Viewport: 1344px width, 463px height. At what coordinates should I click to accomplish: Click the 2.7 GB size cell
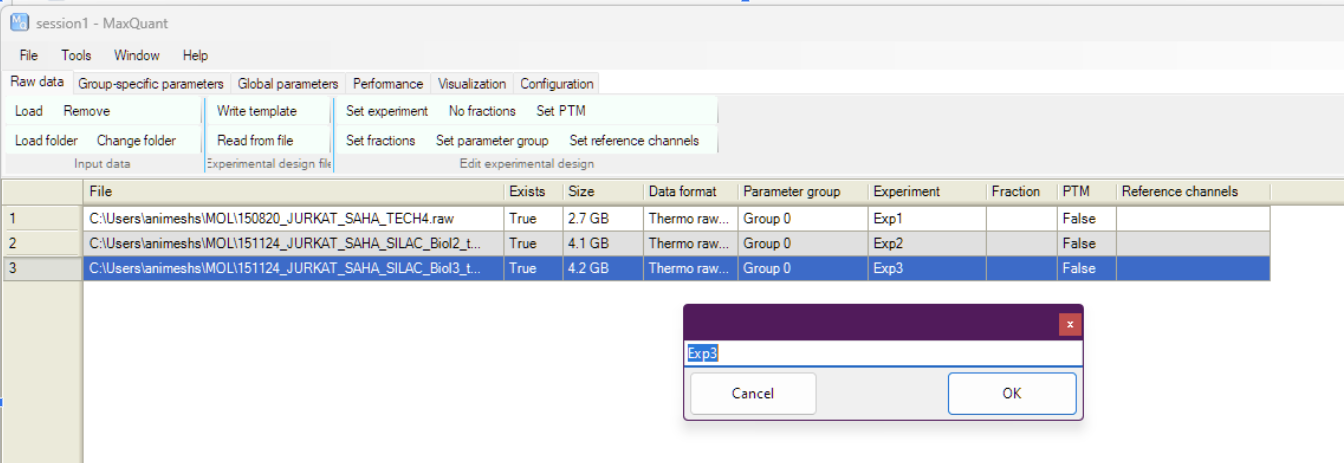point(603,218)
